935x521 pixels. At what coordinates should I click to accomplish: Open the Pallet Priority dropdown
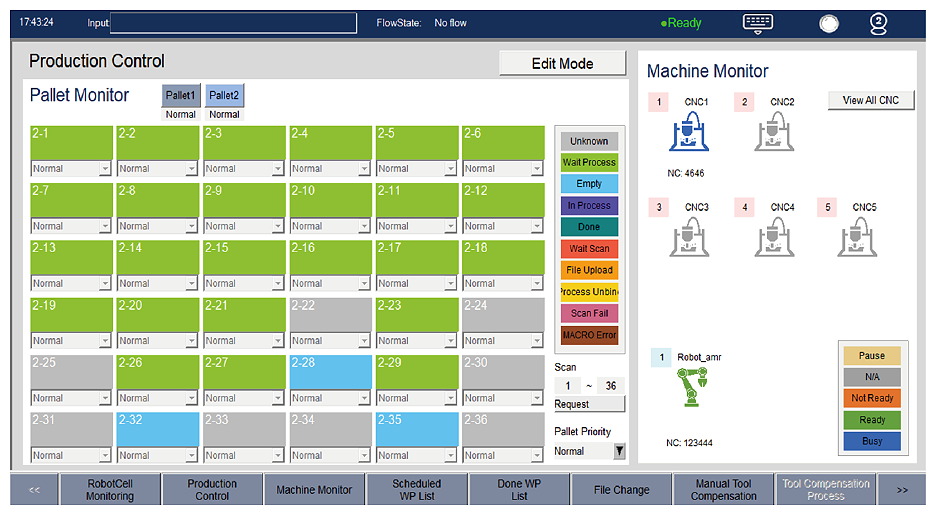619,451
